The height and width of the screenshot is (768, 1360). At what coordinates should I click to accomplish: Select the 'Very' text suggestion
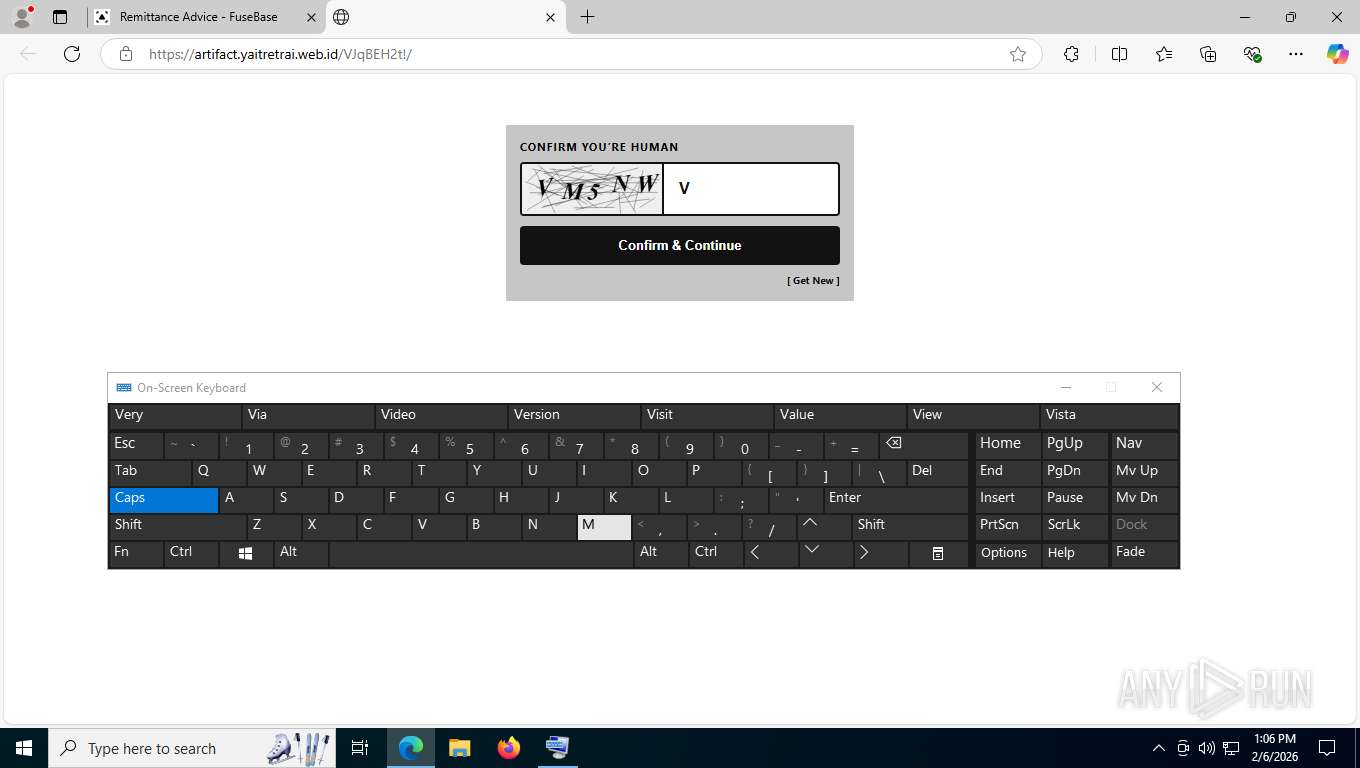(175, 415)
